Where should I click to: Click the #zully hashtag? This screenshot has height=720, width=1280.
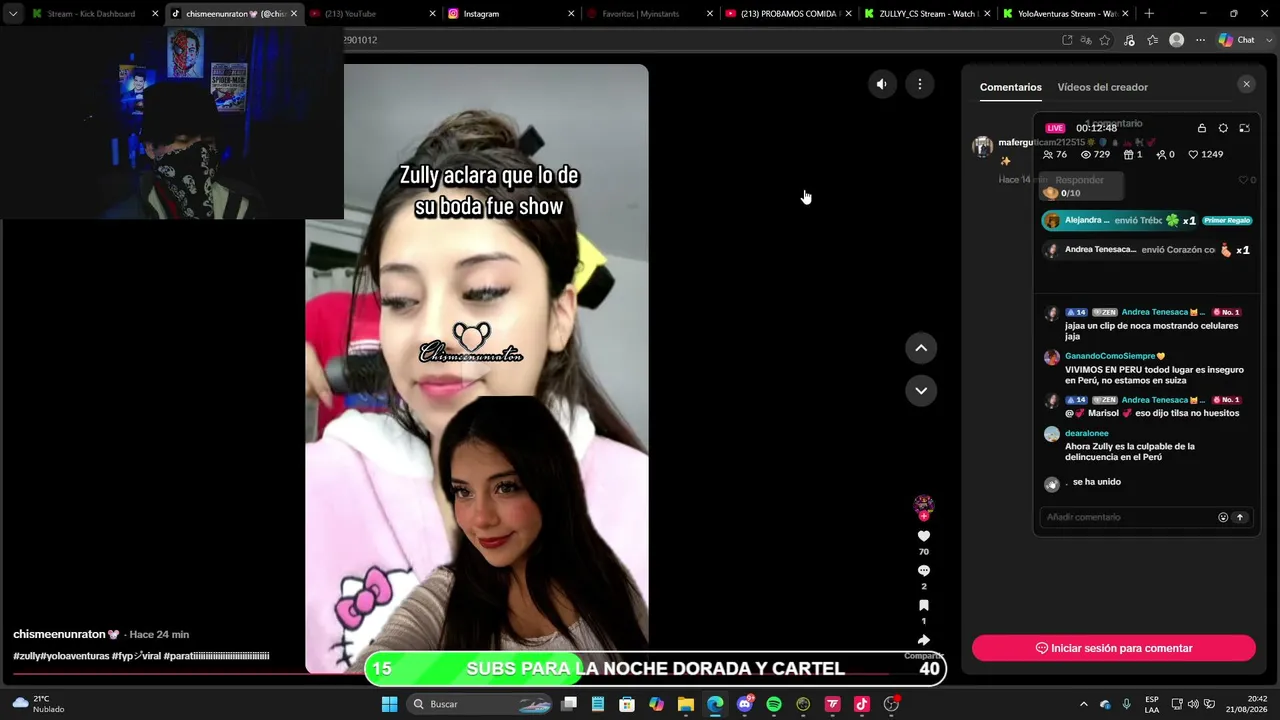[27, 656]
